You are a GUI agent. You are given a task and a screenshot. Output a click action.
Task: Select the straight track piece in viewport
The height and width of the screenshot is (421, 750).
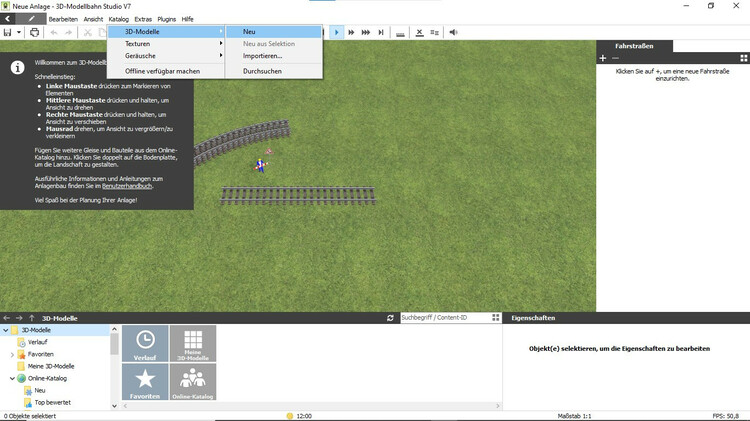[298, 196]
